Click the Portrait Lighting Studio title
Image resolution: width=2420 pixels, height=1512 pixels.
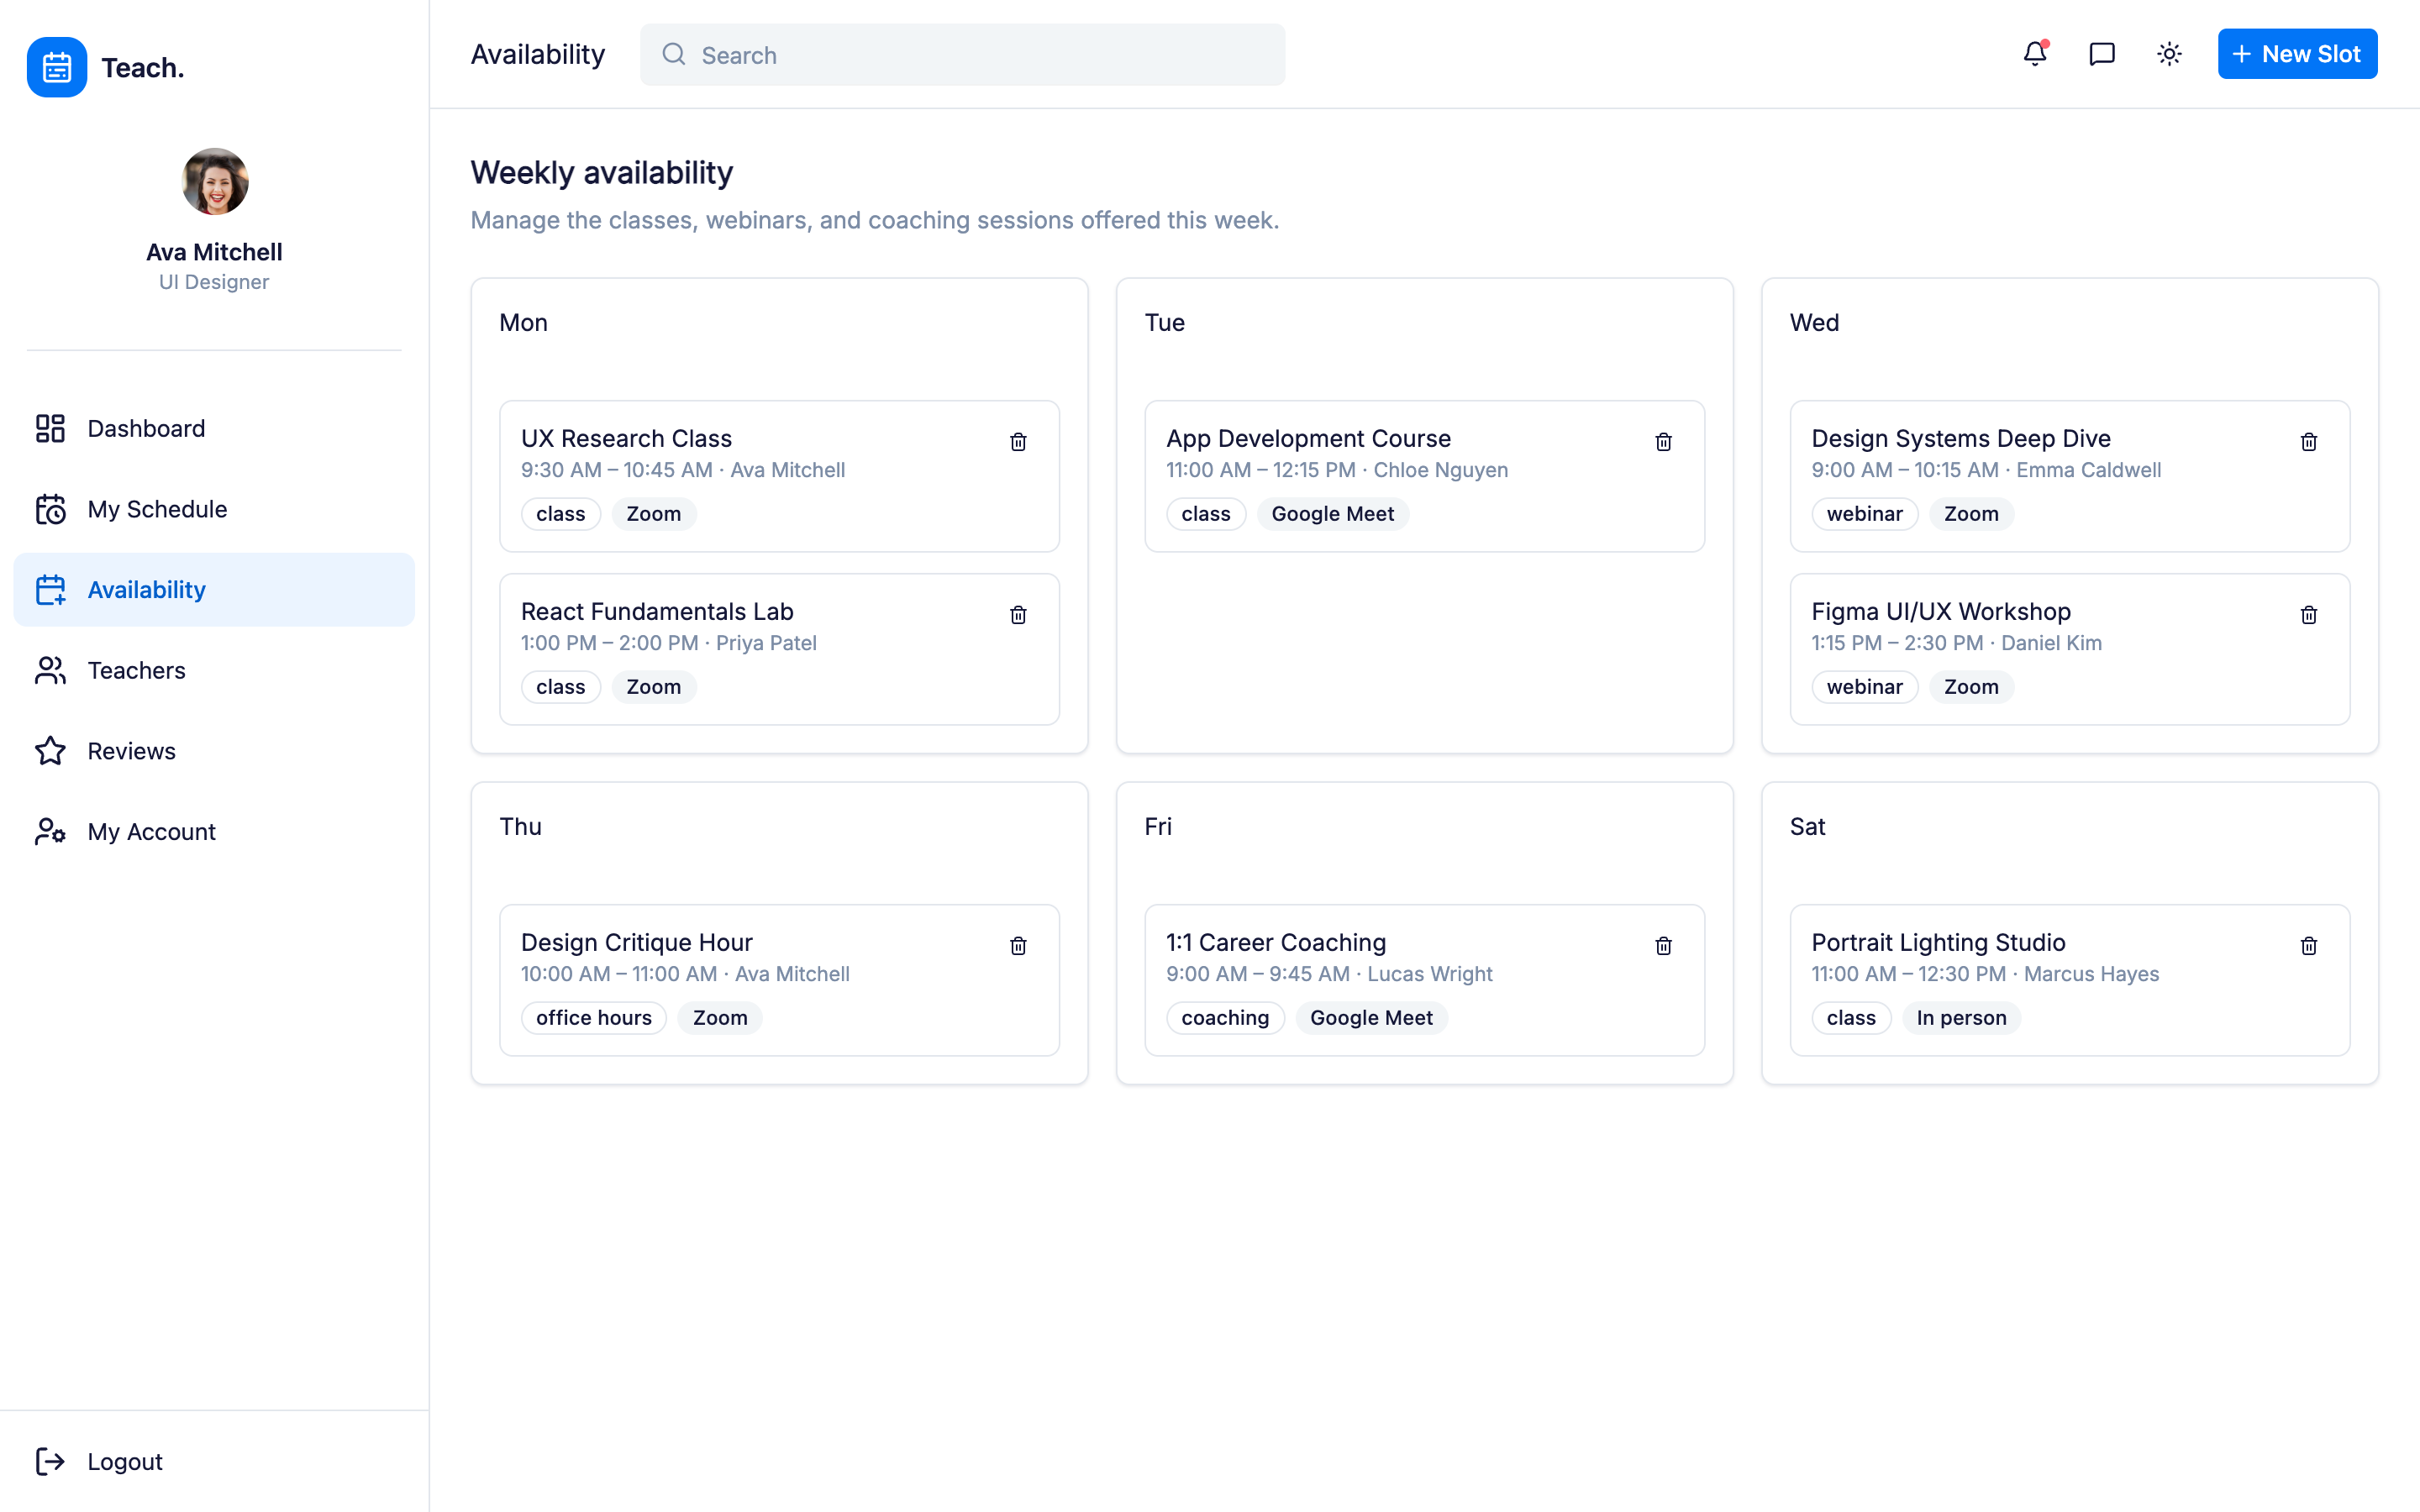point(1938,942)
